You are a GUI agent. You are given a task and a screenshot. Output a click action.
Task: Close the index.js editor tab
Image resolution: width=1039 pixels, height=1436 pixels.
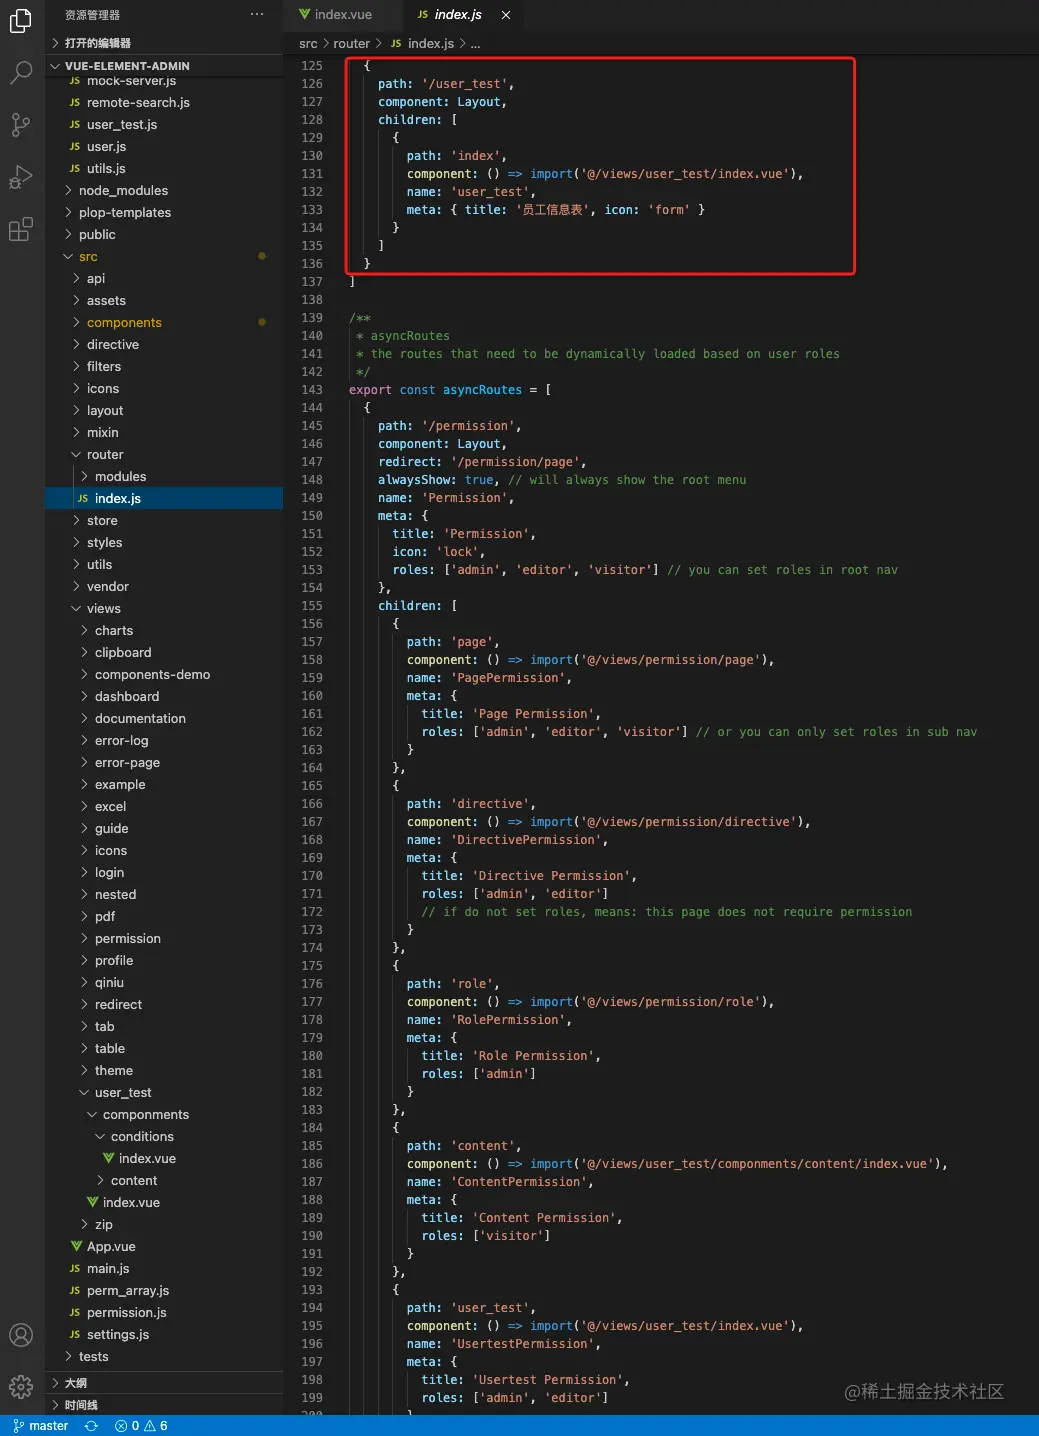(506, 15)
